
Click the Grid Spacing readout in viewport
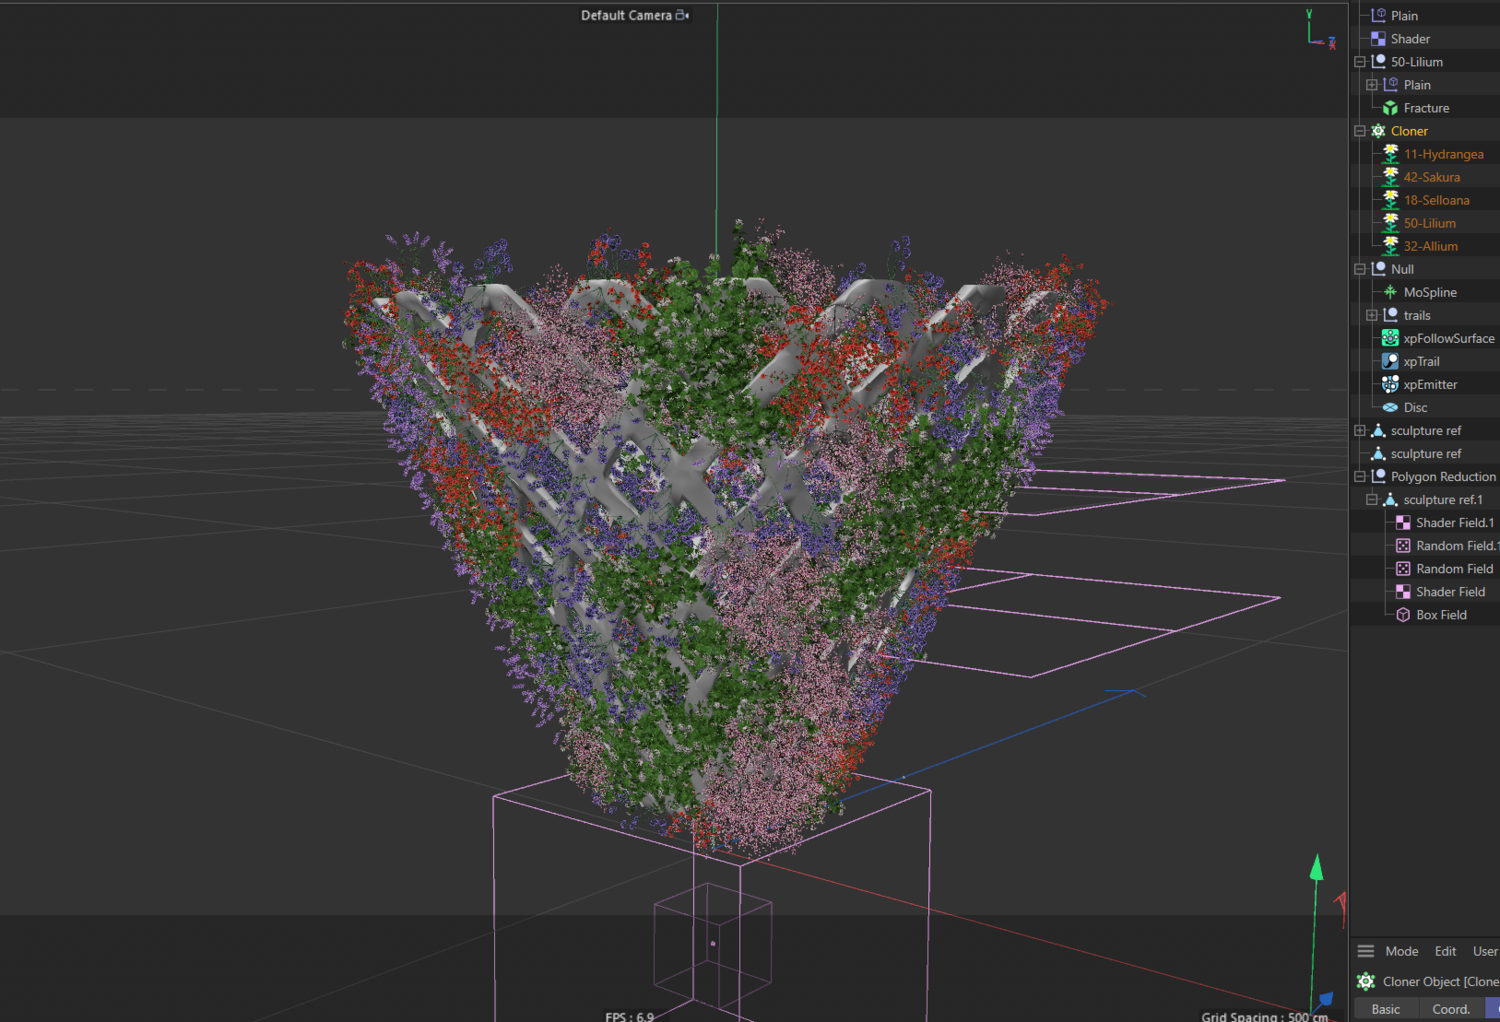pos(1265,1016)
